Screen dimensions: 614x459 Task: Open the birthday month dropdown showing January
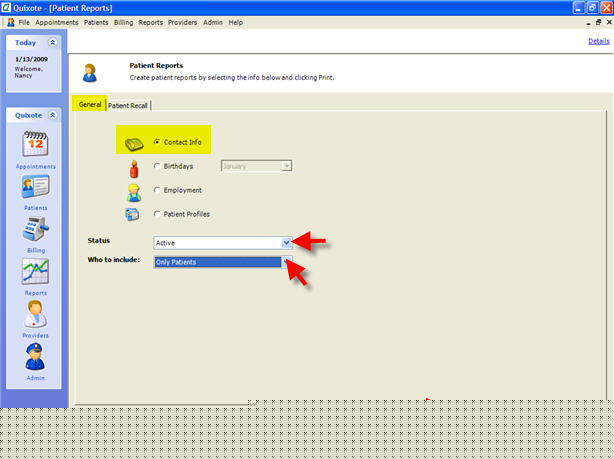256,166
